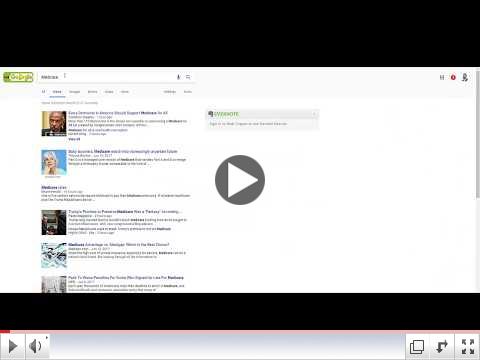Image resolution: width=480 pixels, height=360 pixels.
Task: Switch to the Images tab
Action: coord(74,92)
